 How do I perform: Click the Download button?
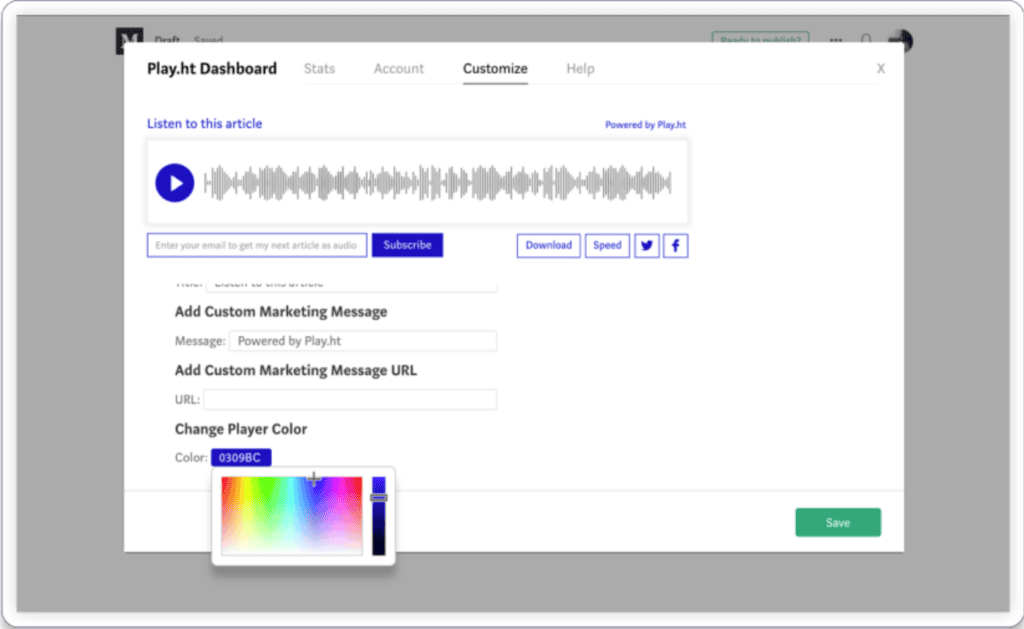point(549,246)
